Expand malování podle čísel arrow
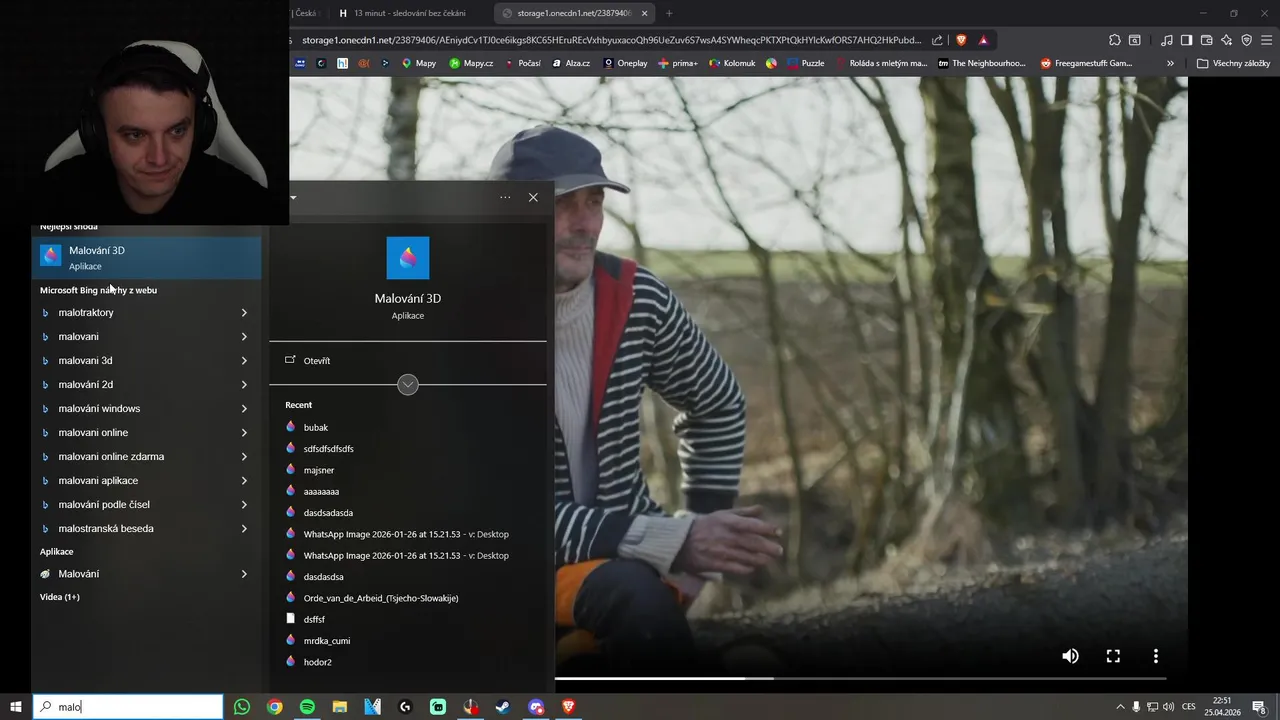 [244, 505]
